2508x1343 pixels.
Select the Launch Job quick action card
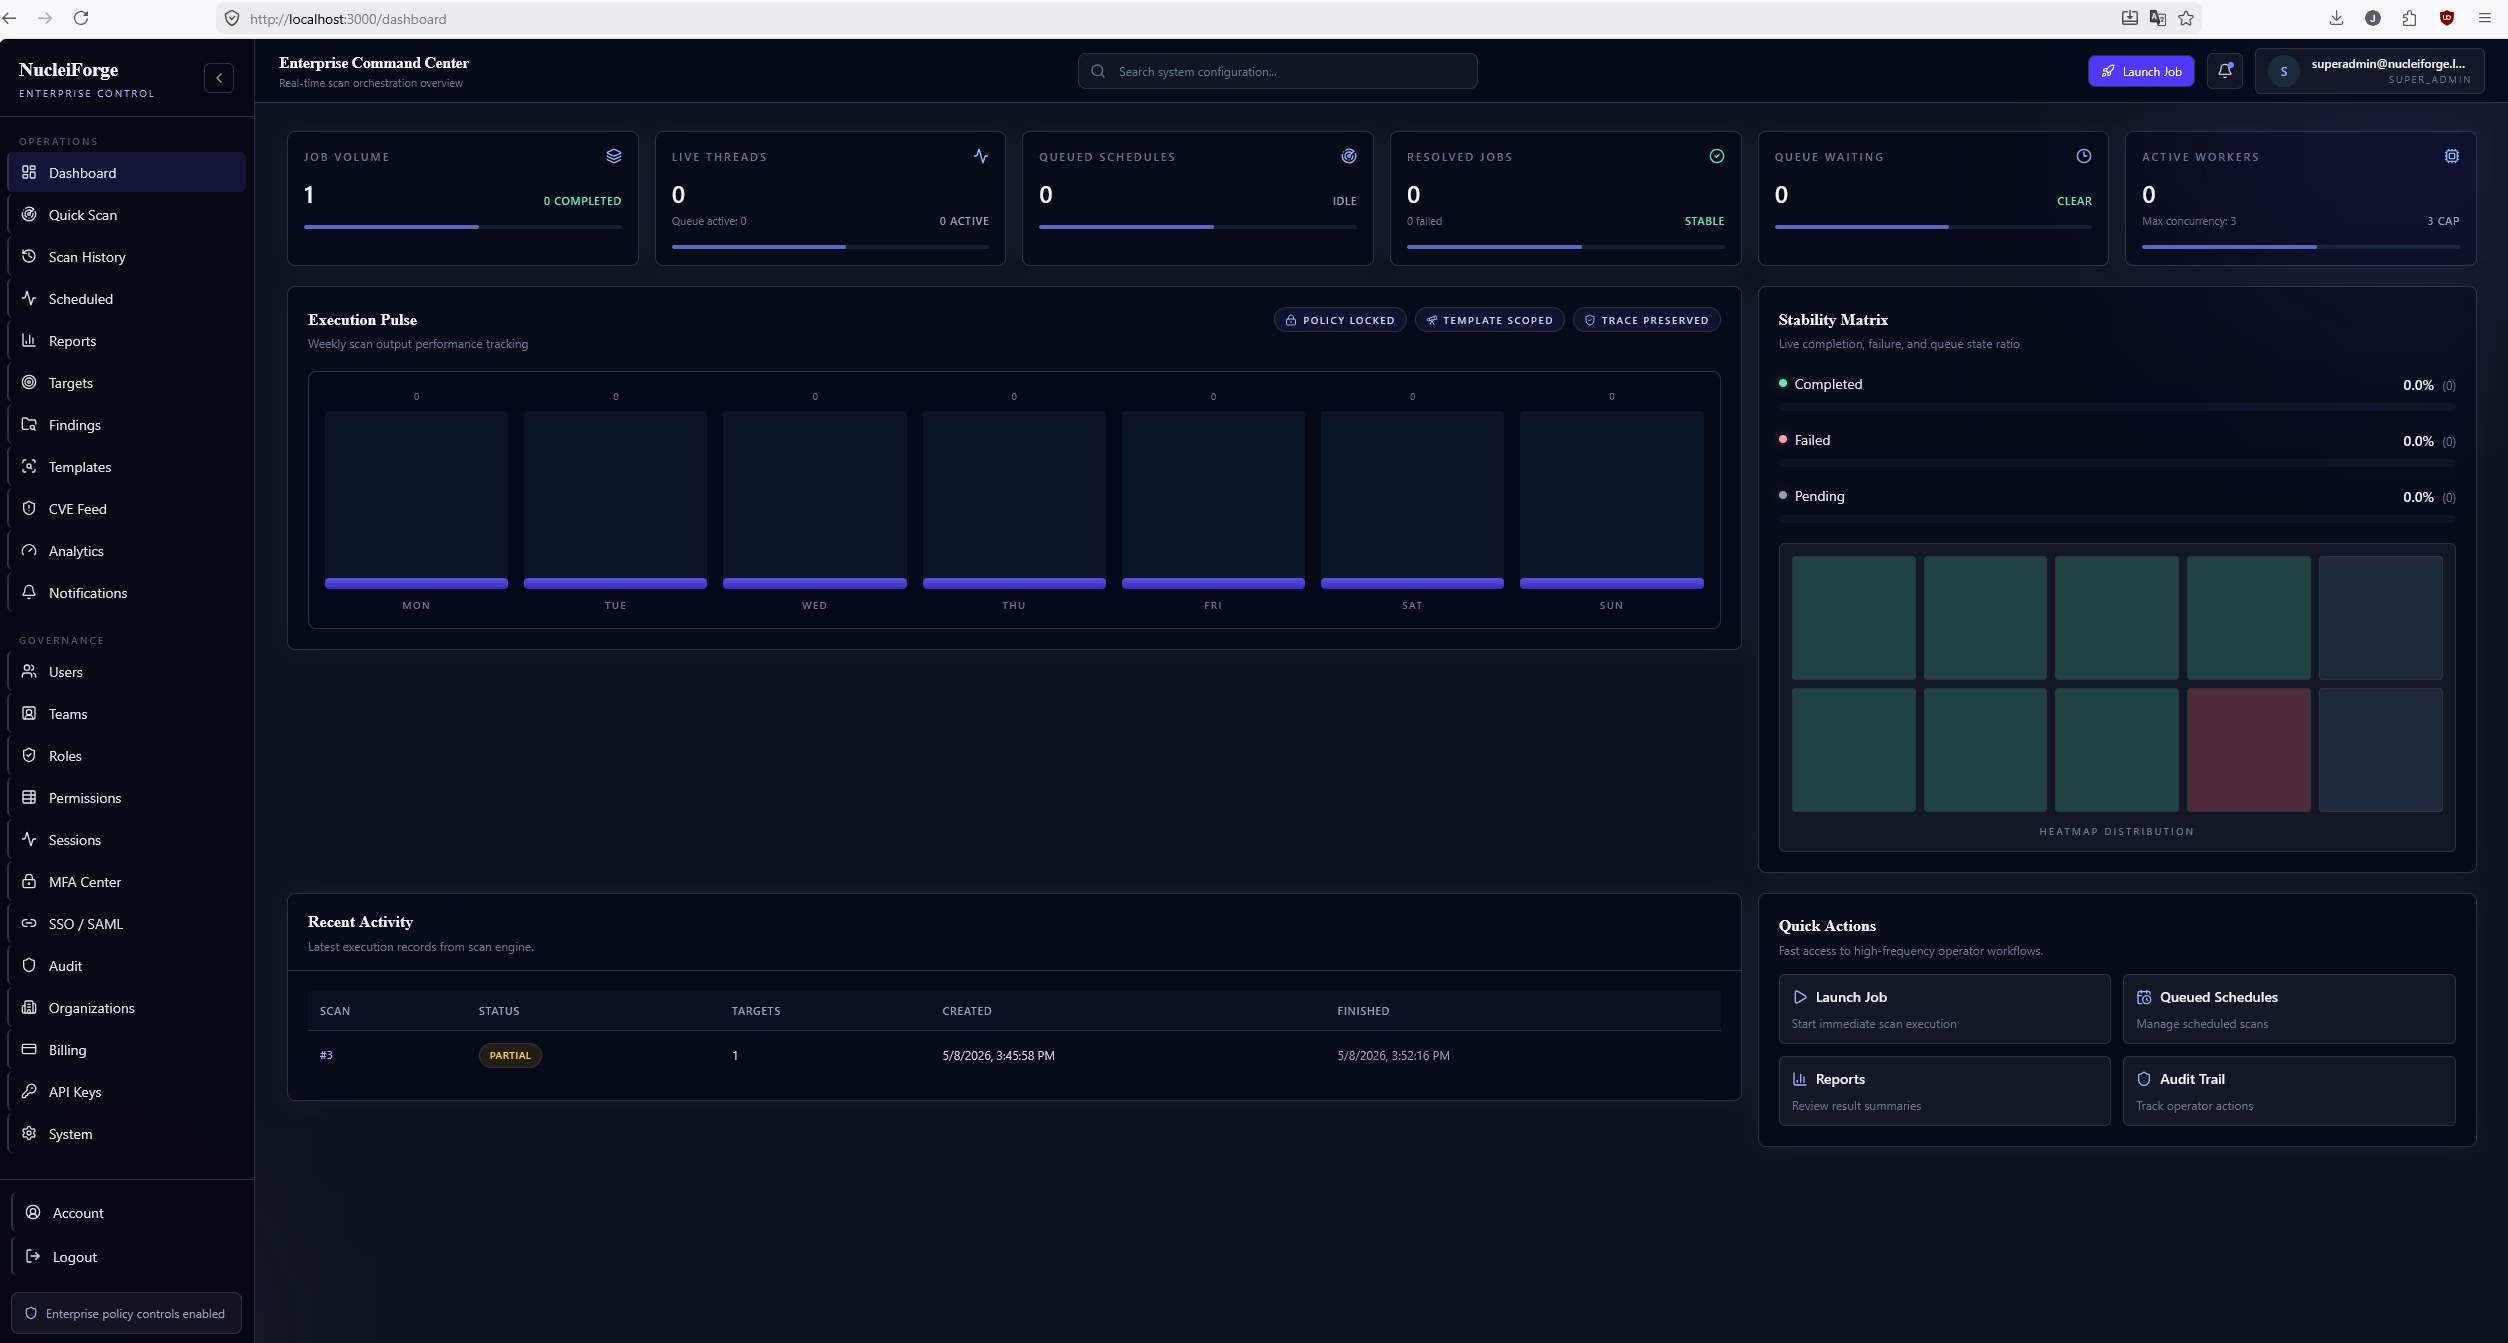(x=1944, y=1009)
